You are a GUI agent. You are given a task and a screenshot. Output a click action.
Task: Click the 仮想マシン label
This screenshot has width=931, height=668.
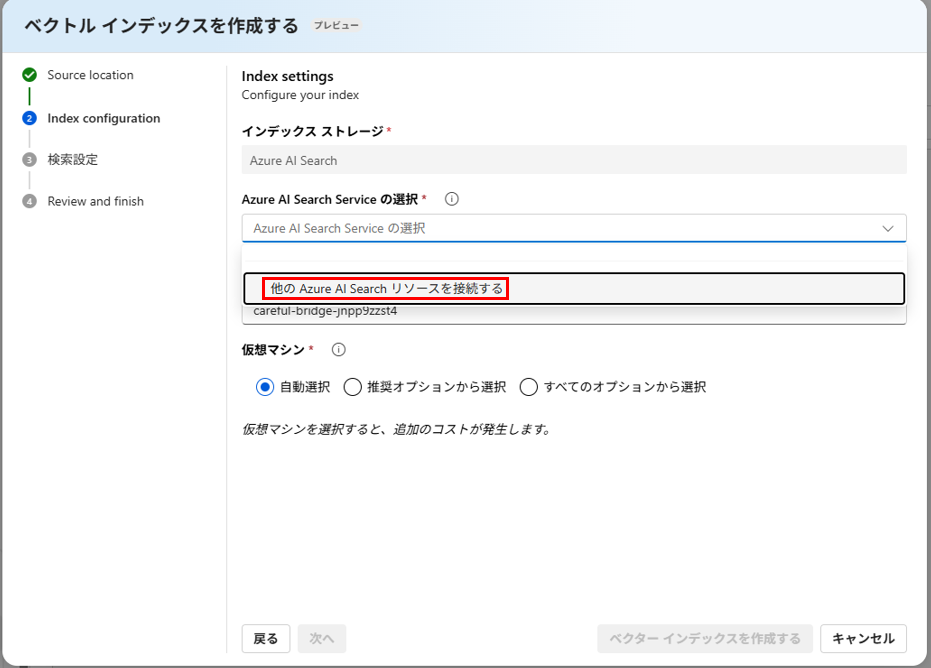(273, 350)
